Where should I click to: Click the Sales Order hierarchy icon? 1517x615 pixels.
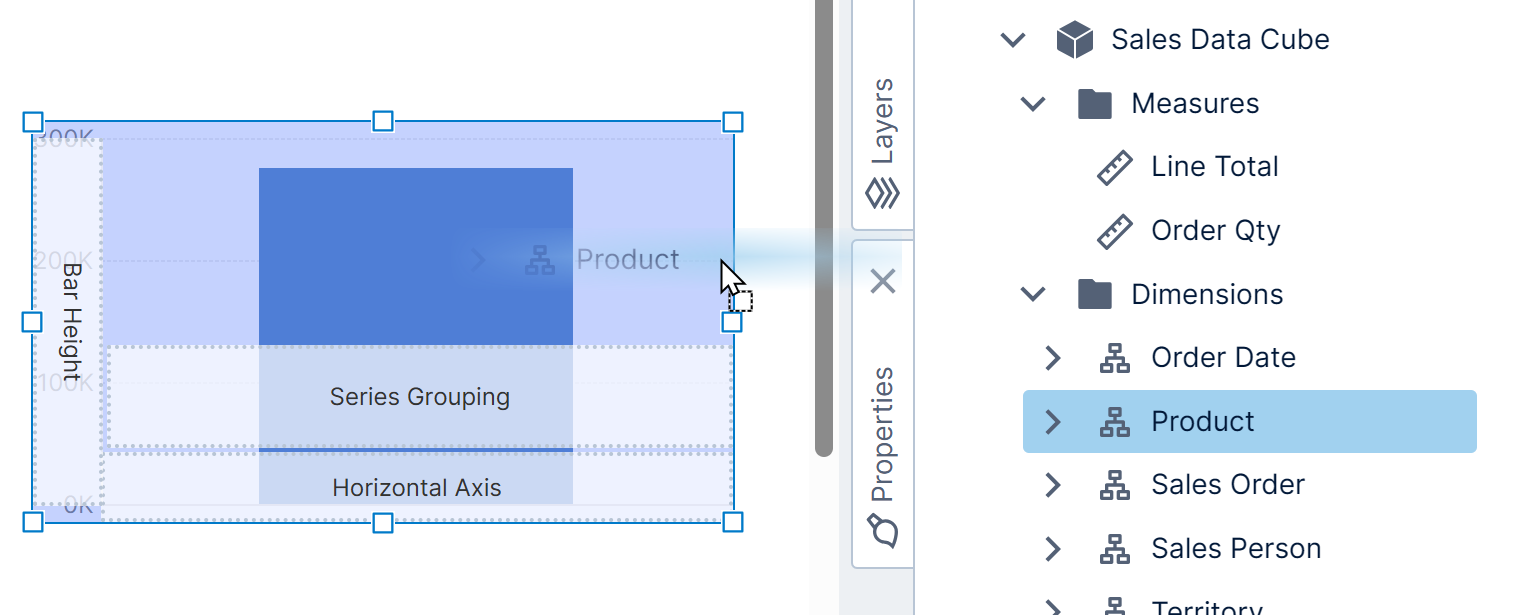click(x=1114, y=485)
